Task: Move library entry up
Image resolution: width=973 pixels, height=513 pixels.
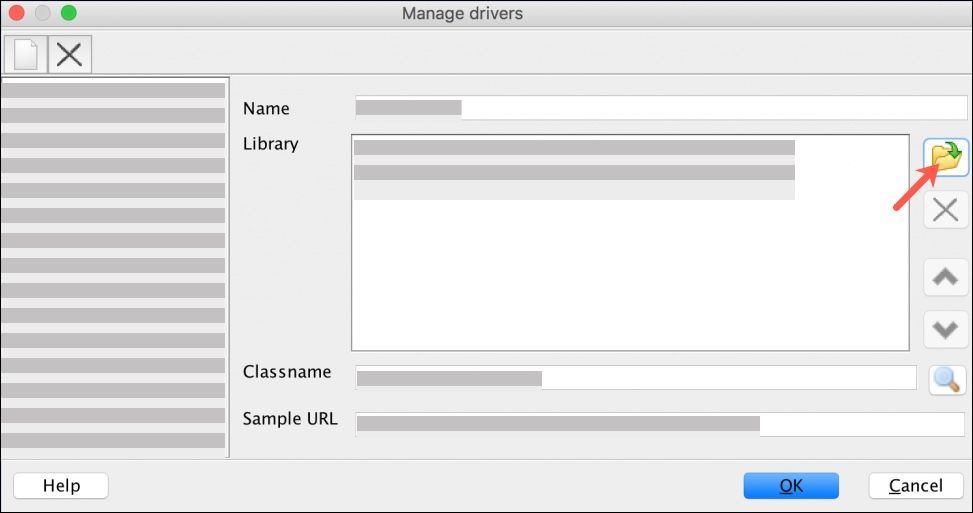Action: [x=945, y=278]
